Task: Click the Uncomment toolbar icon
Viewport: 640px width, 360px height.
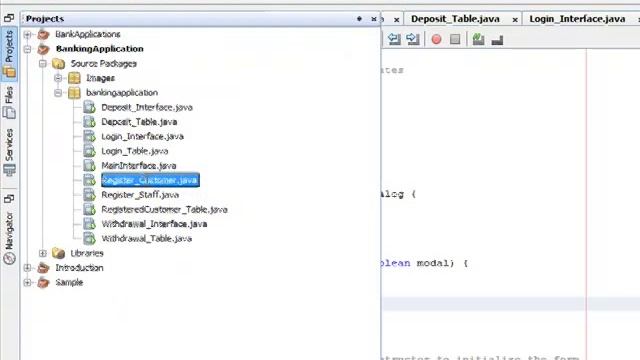Action: coord(497,40)
